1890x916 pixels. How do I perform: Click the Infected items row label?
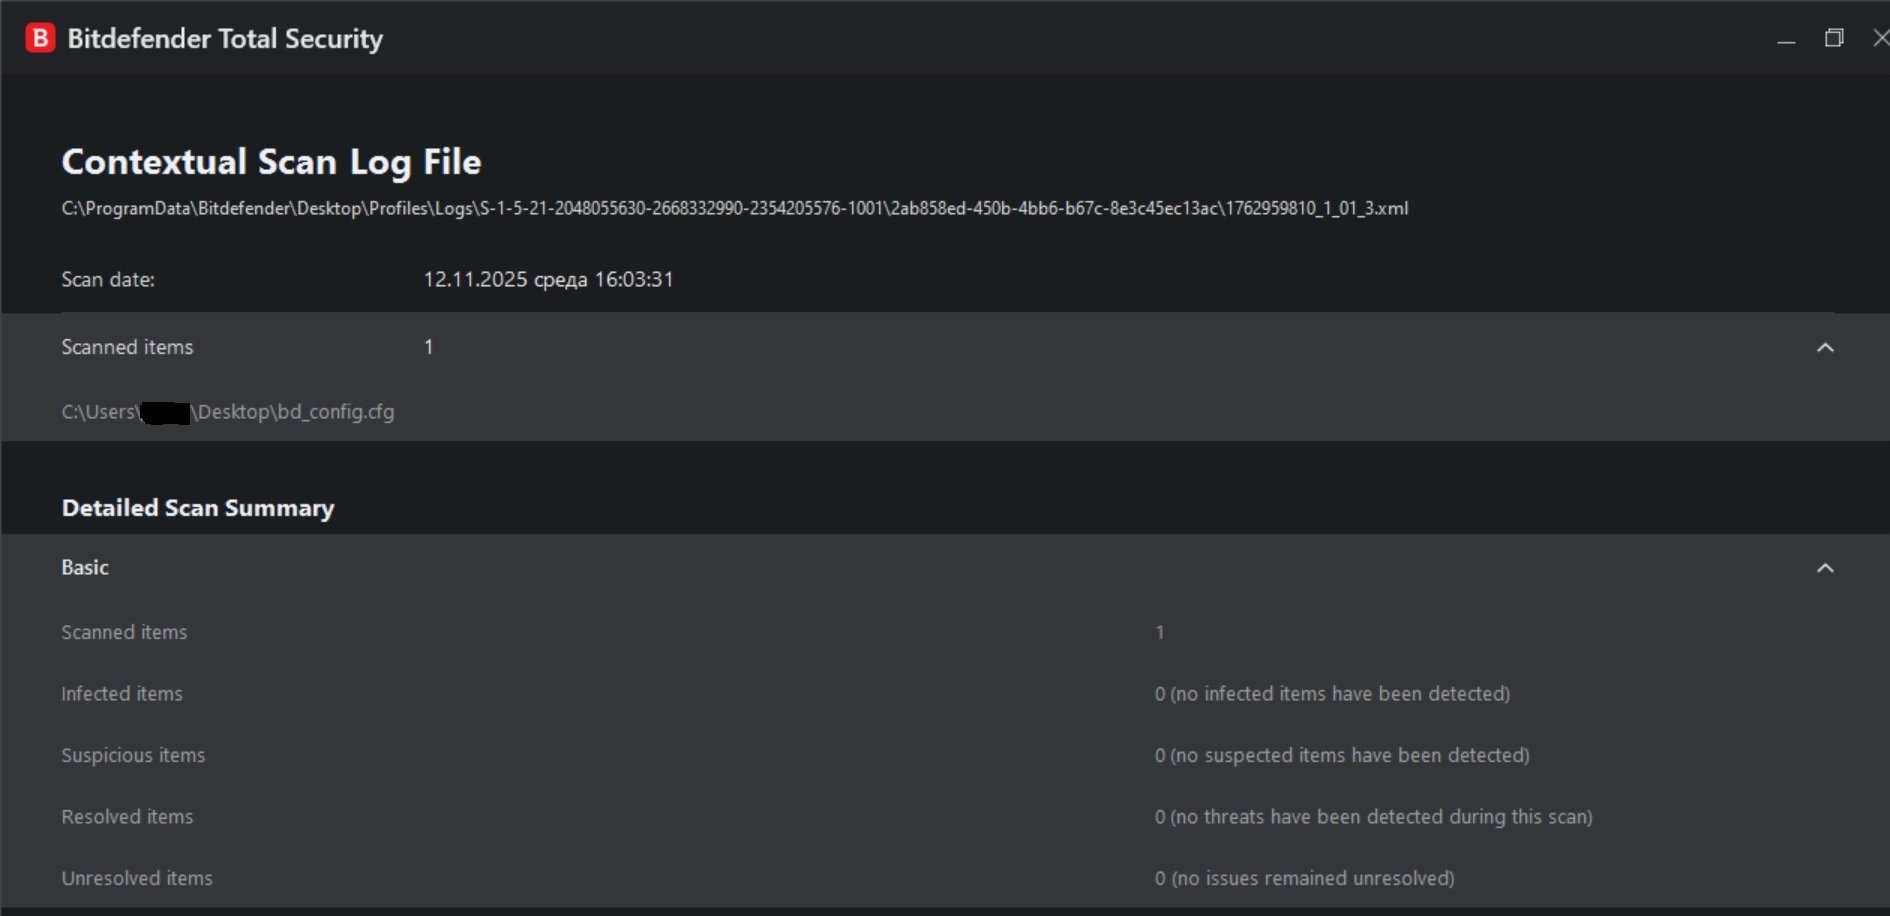coord(122,694)
